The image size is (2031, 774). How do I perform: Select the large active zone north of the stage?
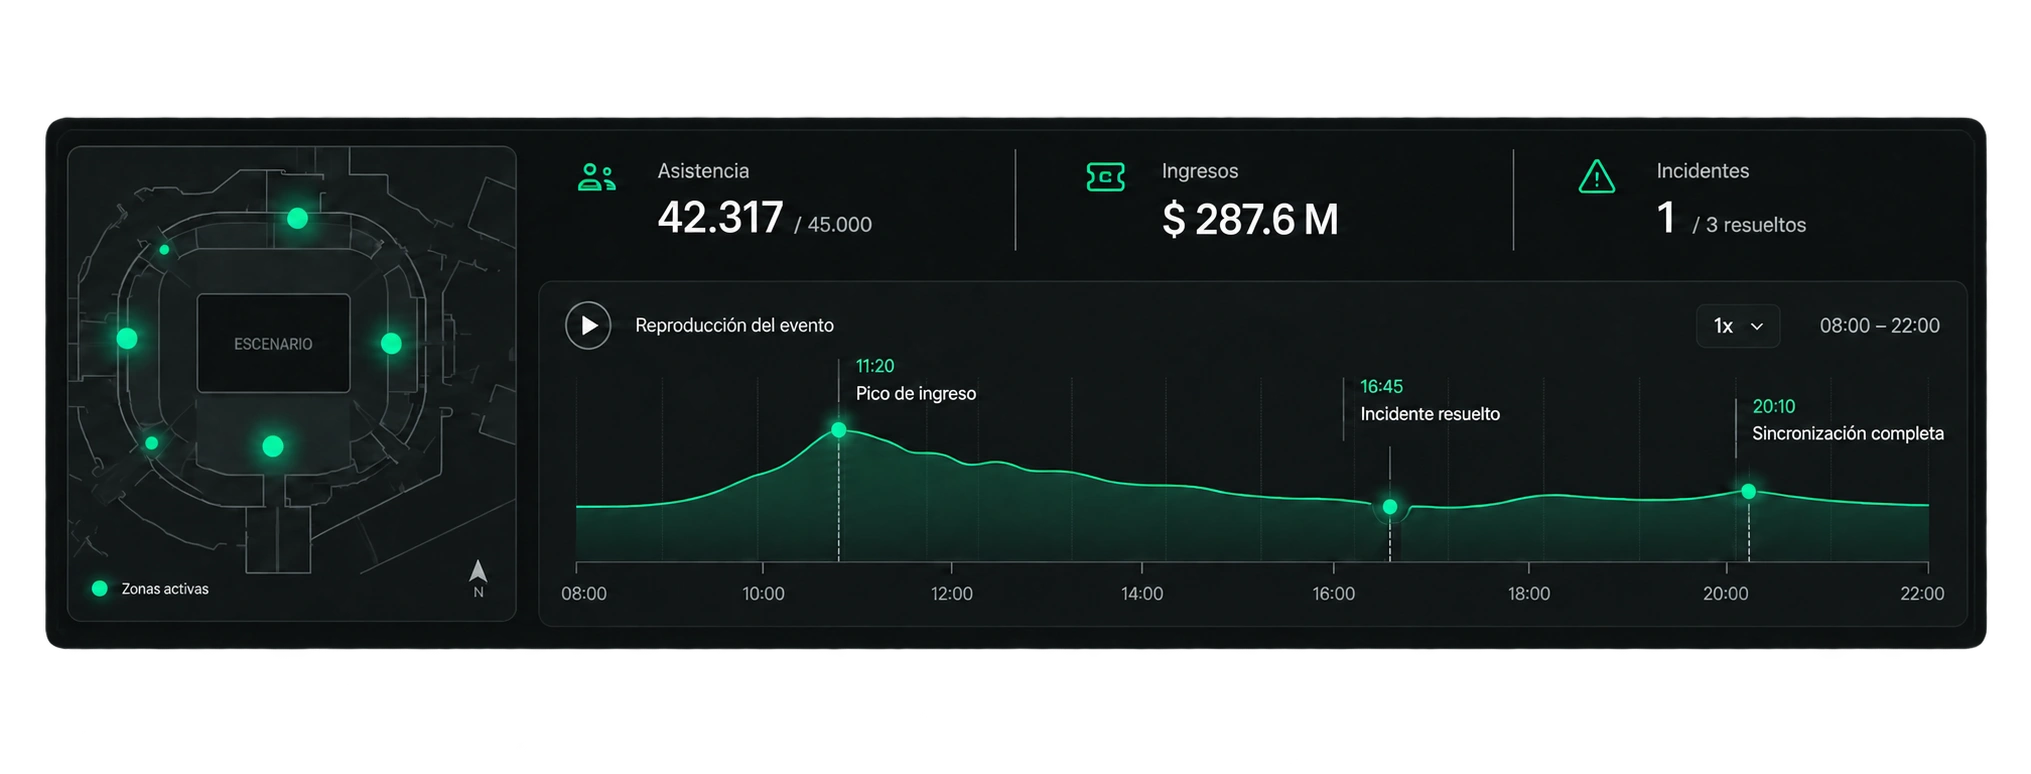coord(297,218)
